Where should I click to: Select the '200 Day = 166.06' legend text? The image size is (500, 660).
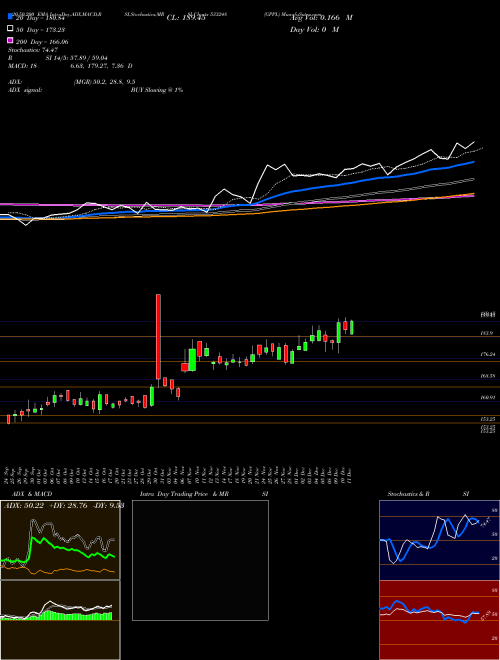(x=42, y=42)
